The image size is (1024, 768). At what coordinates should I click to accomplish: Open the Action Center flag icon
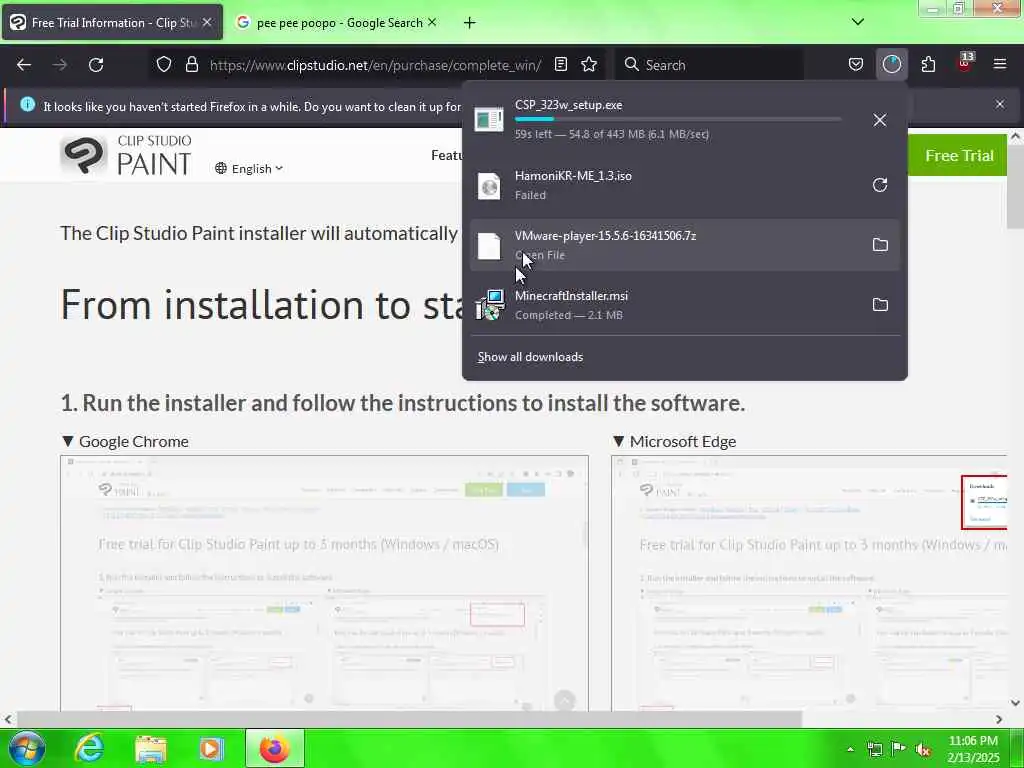(x=899, y=749)
